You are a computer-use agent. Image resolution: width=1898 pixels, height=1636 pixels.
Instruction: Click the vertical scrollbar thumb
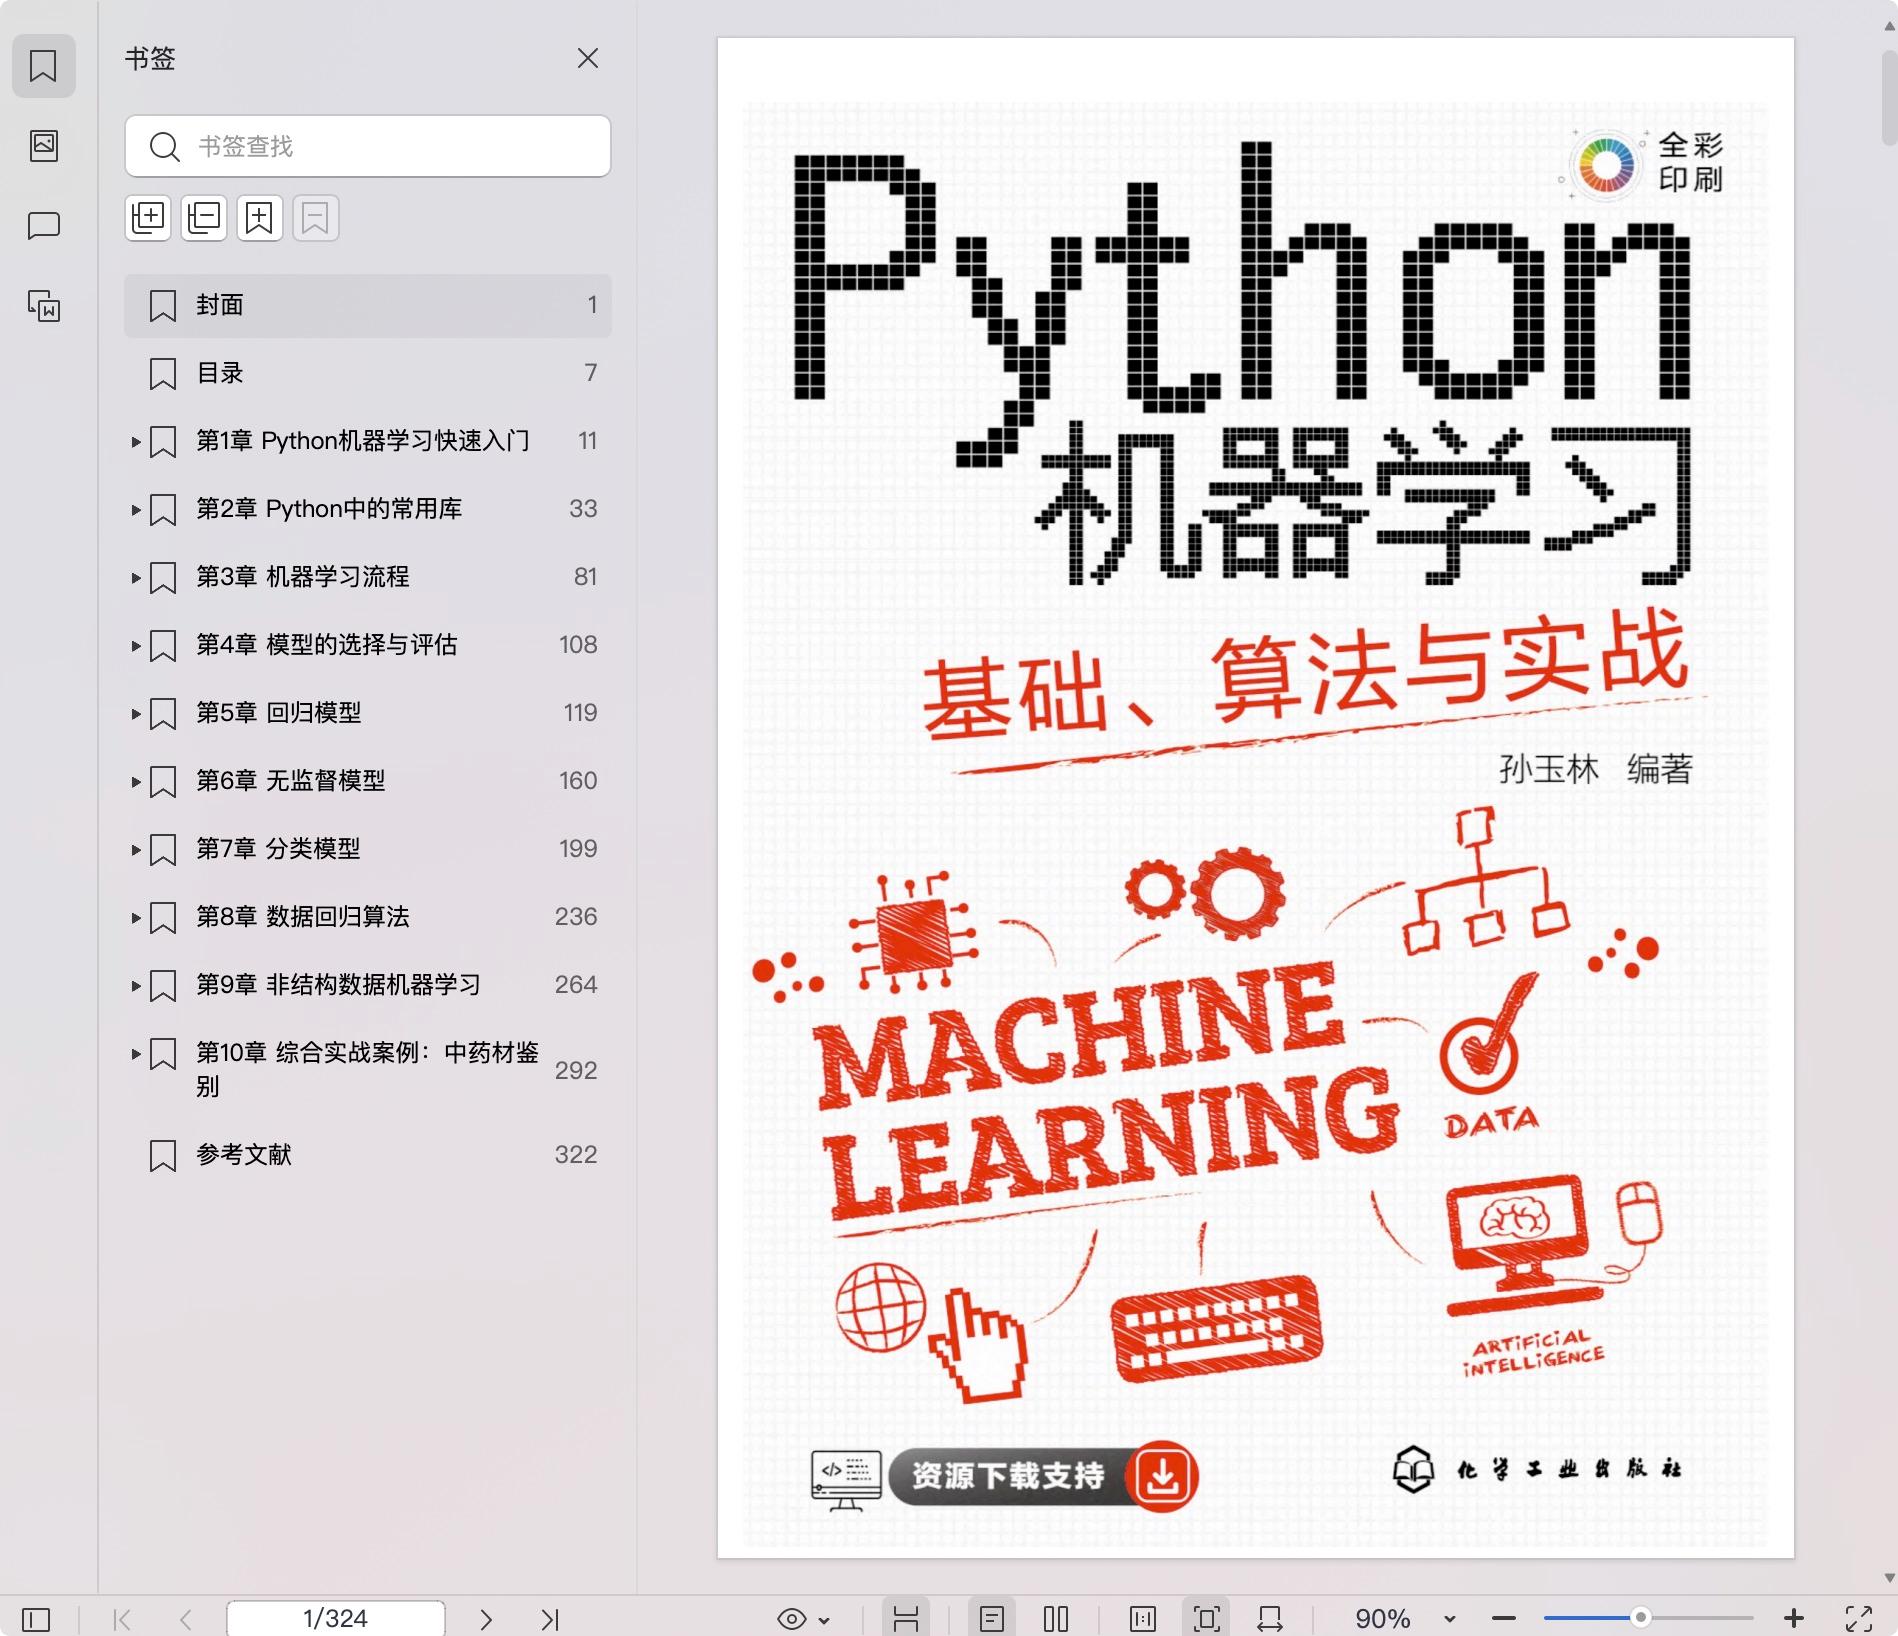1889,97
